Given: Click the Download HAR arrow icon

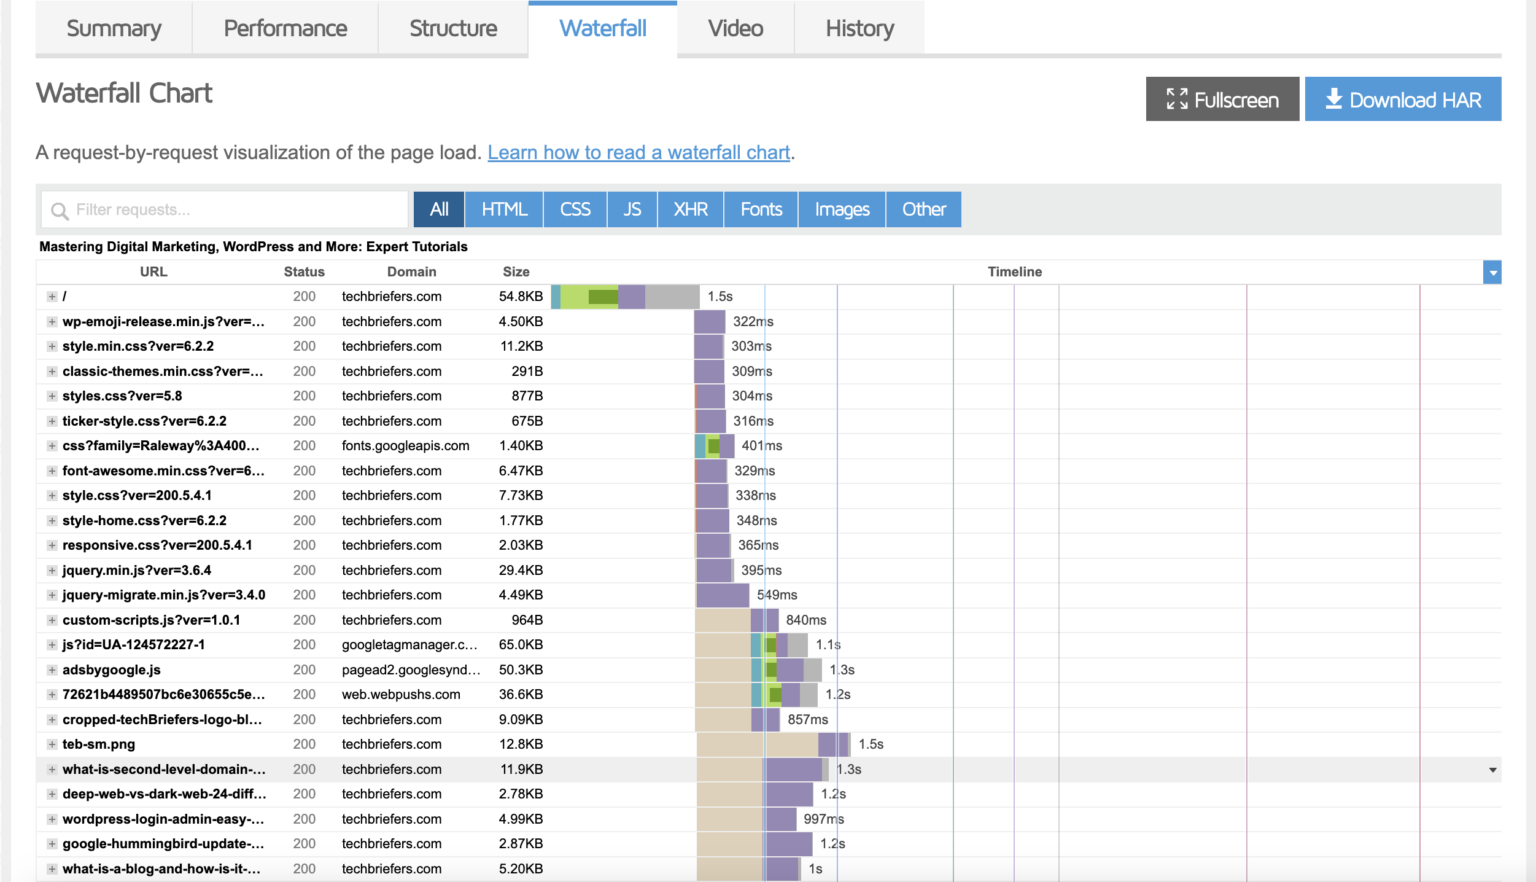Looking at the screenshot, I should coord(1333,99).
